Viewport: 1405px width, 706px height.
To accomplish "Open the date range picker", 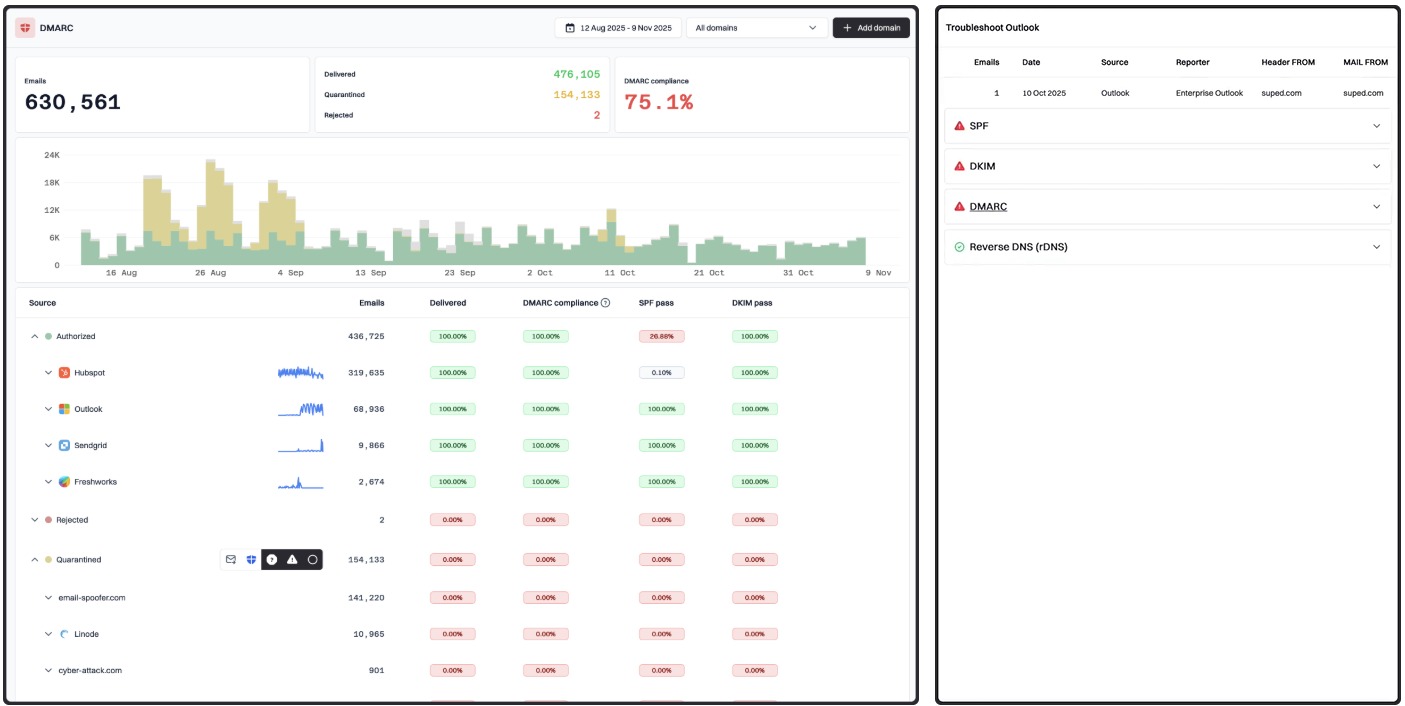I will click(617, 28).
